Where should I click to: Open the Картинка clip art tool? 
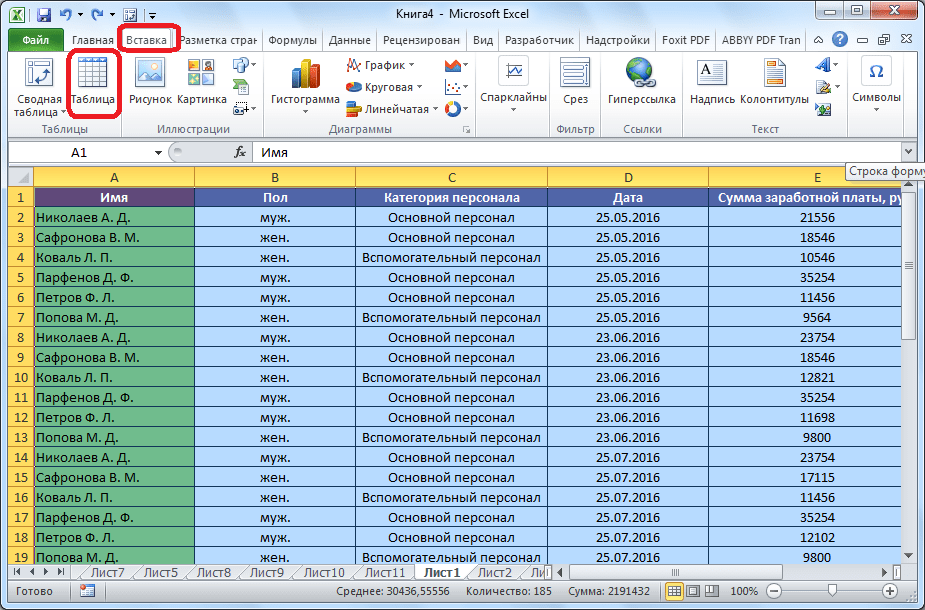201,81
